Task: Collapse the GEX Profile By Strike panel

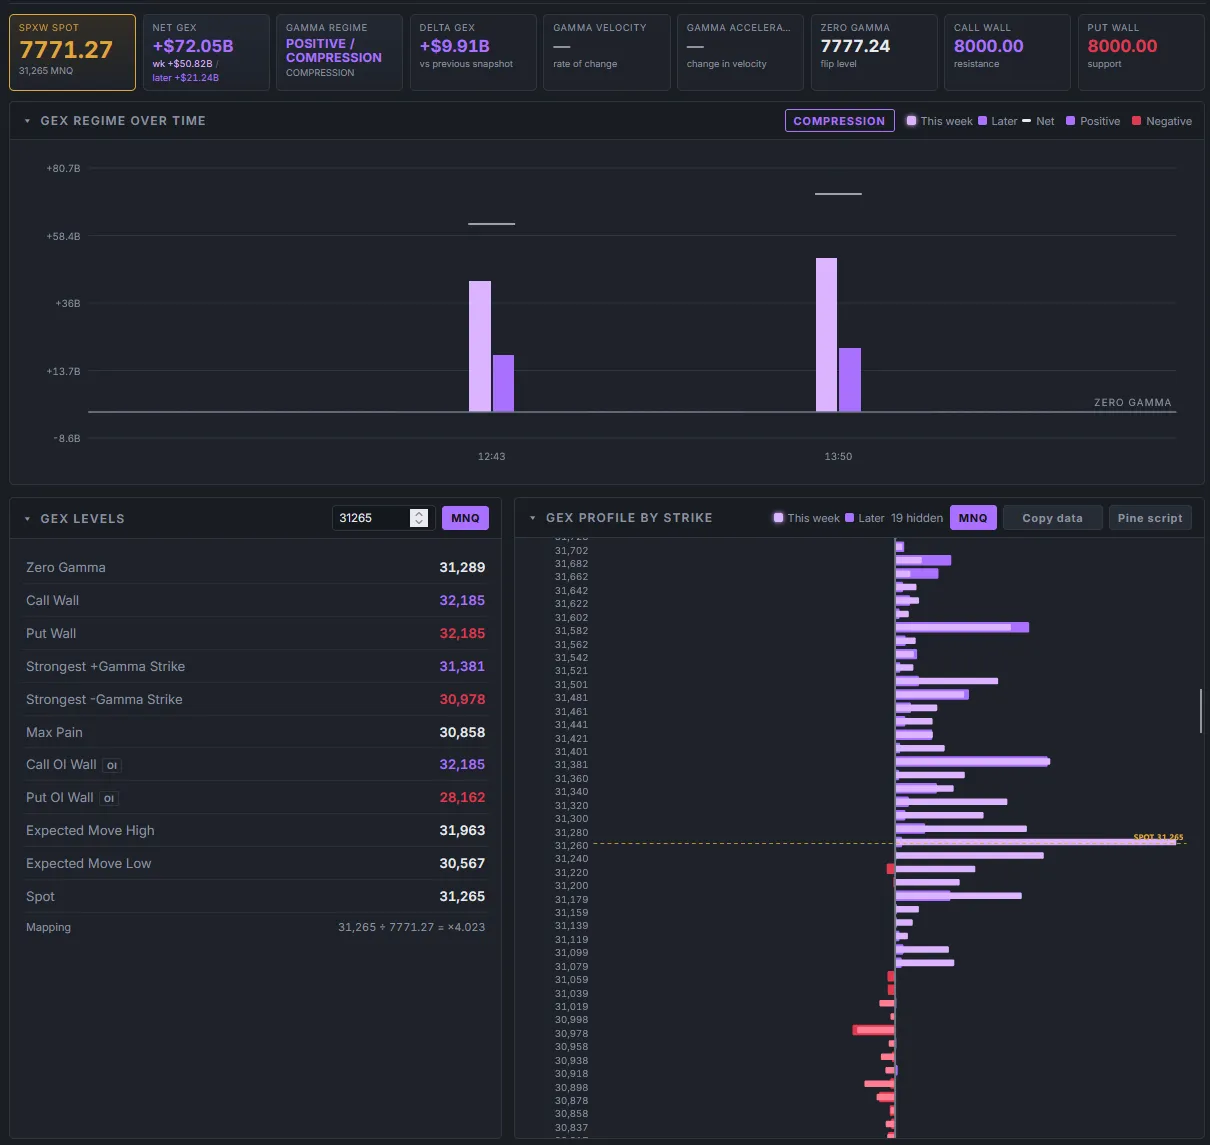Action: point(533,518)
